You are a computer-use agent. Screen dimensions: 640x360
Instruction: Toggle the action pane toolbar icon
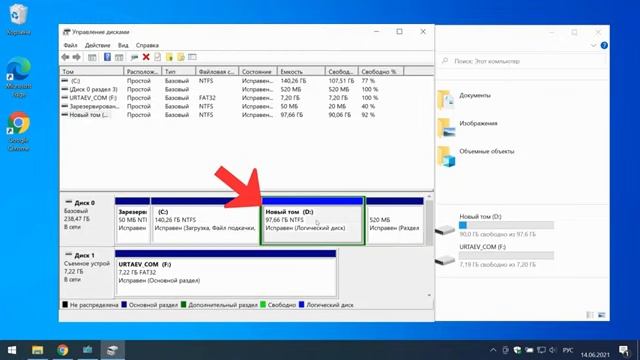click(x=119, y=57)
